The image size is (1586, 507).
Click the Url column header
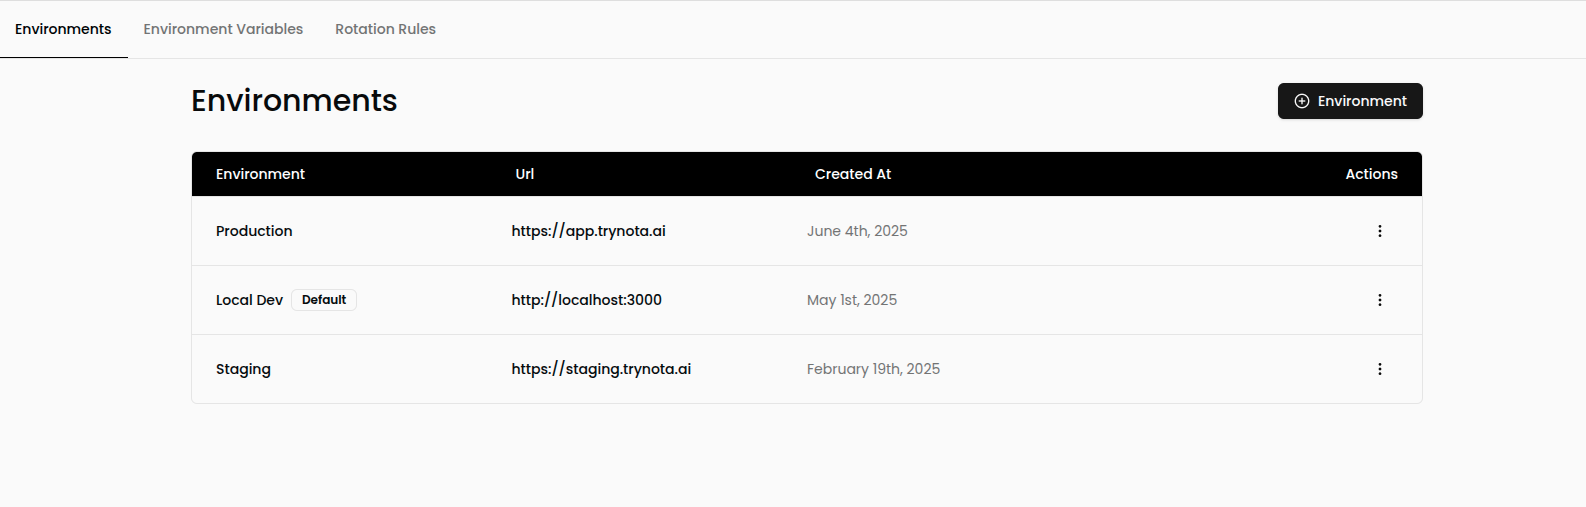pyautogui.click(x=524, y=174)
